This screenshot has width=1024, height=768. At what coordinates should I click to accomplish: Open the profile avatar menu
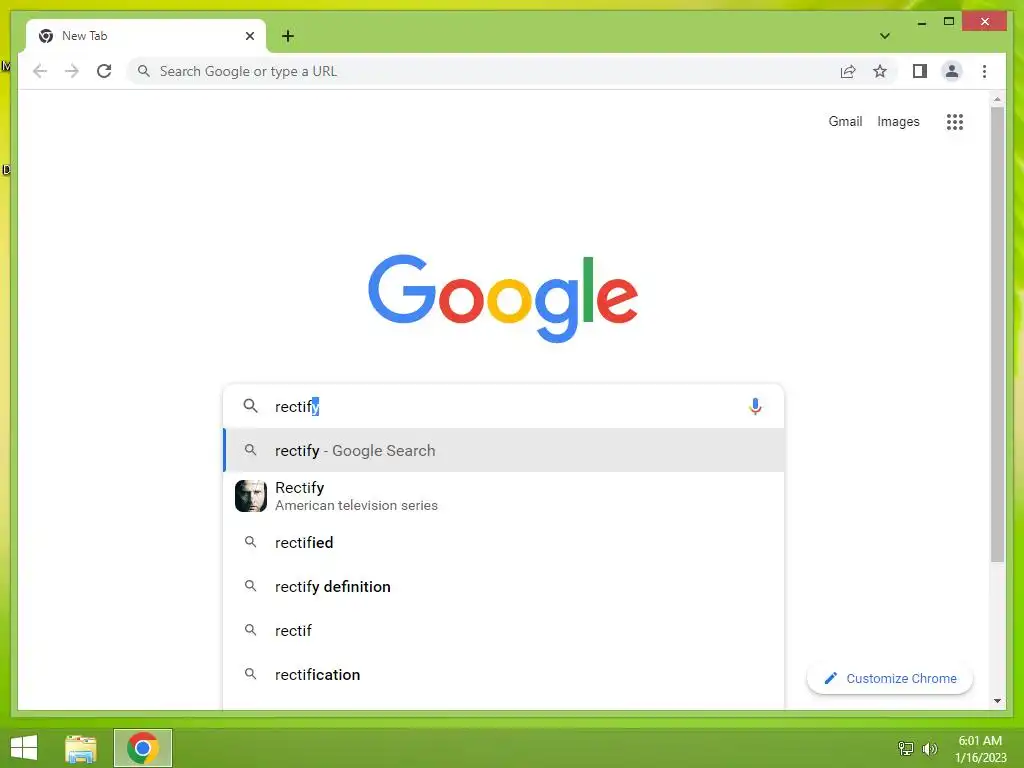coord(952,71)
